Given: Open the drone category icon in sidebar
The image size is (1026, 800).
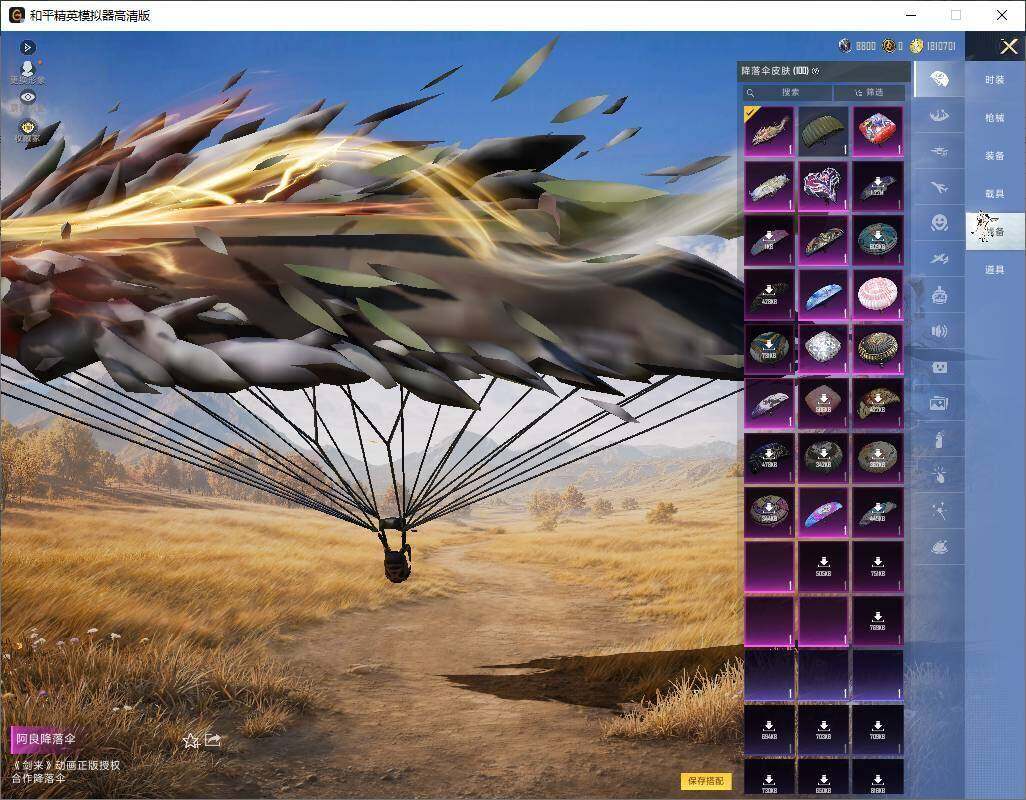Looking at the screenshot, I should pyautogui.click(x=939, y=152).
